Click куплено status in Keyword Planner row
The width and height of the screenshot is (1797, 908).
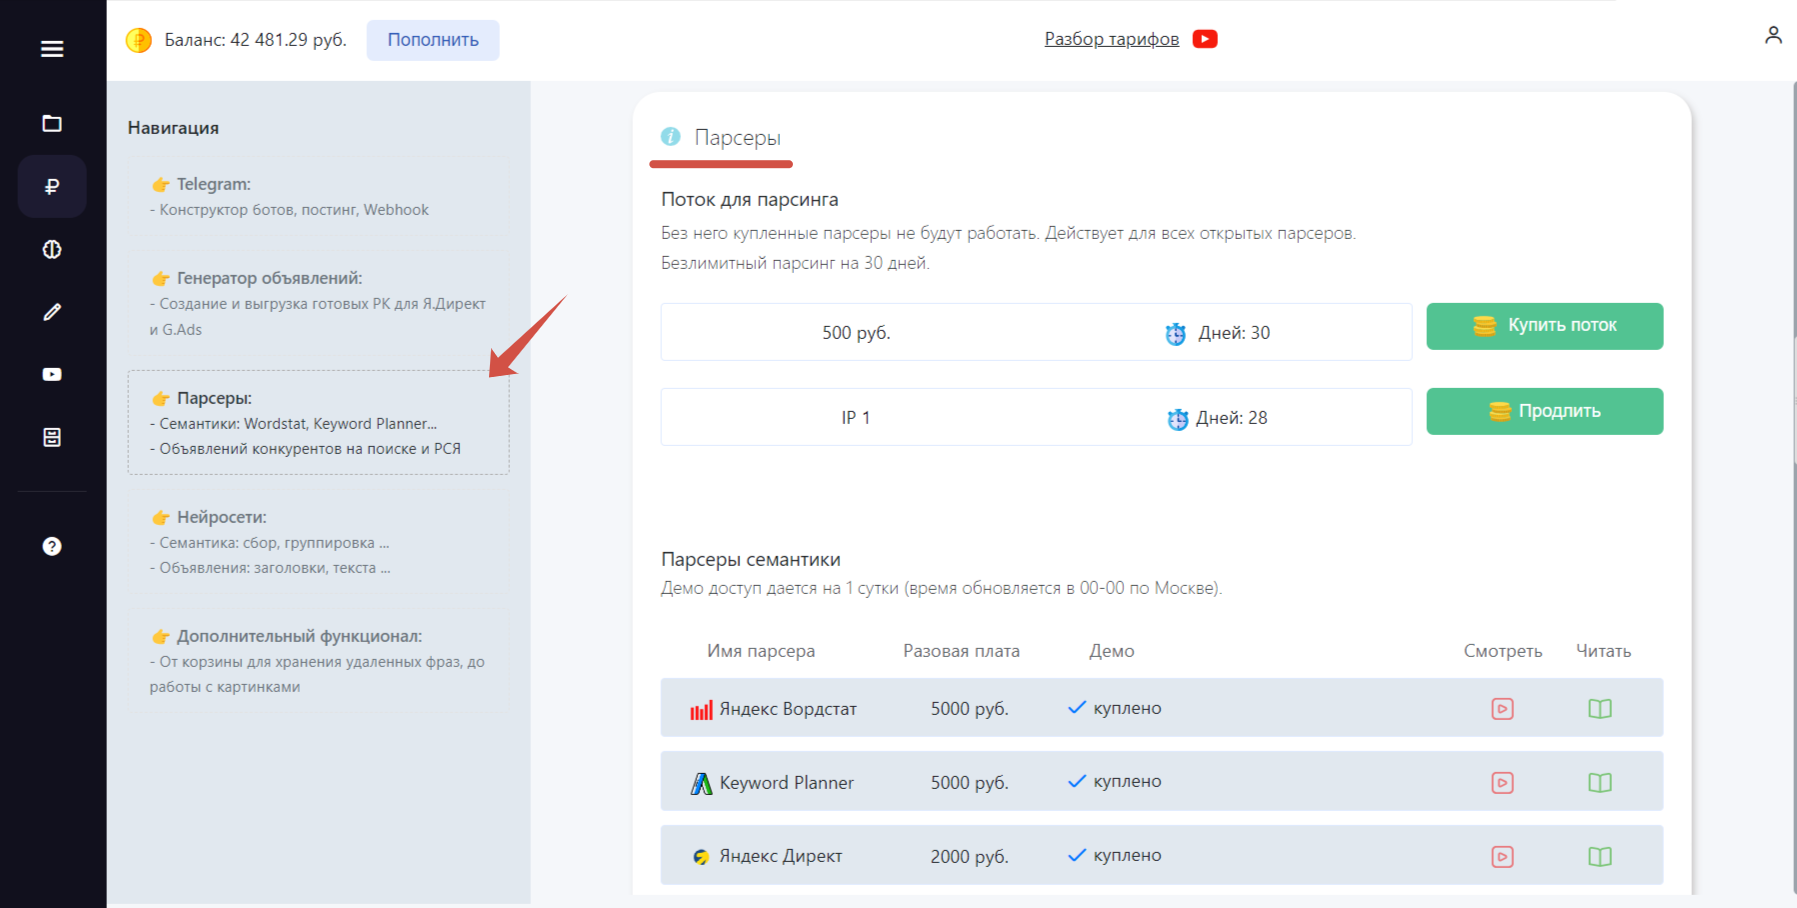pos(1127,781)
